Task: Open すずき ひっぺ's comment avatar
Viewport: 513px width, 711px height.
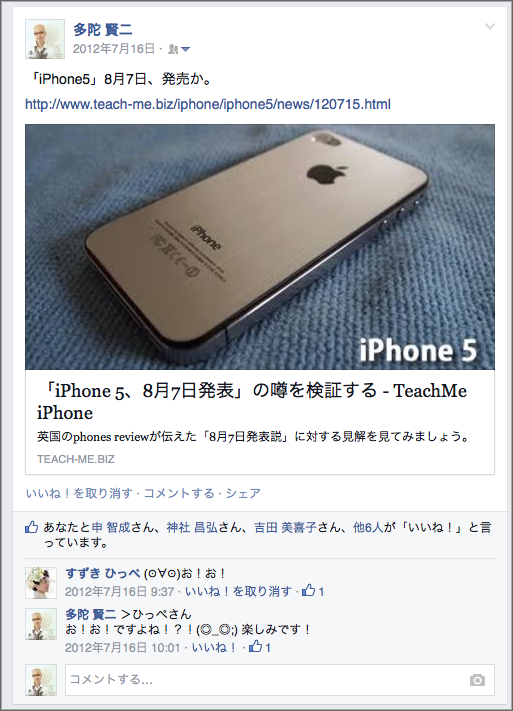Action: tap(41, 583)
